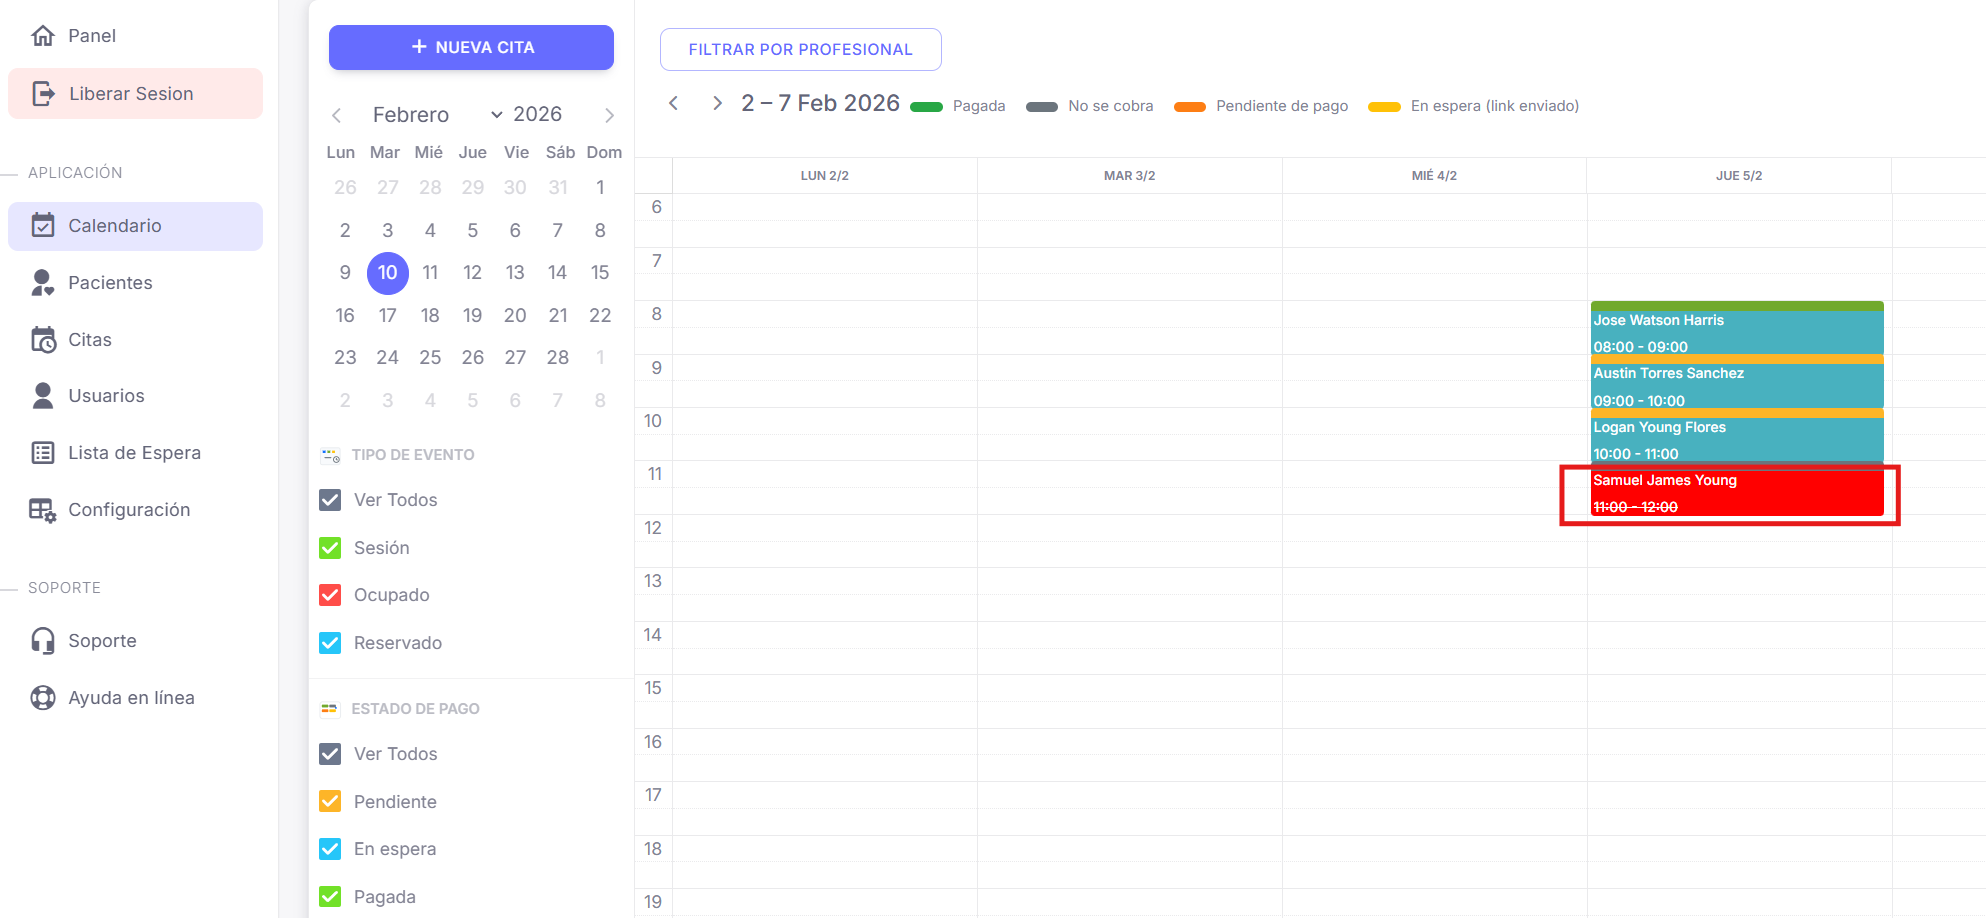Open Configuración via its settings icon

(x=43, y=510)
